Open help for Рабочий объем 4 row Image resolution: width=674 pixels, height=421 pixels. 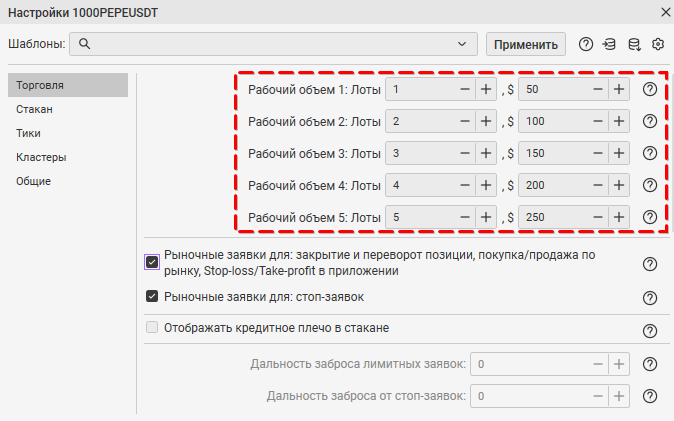pos(650,186)
